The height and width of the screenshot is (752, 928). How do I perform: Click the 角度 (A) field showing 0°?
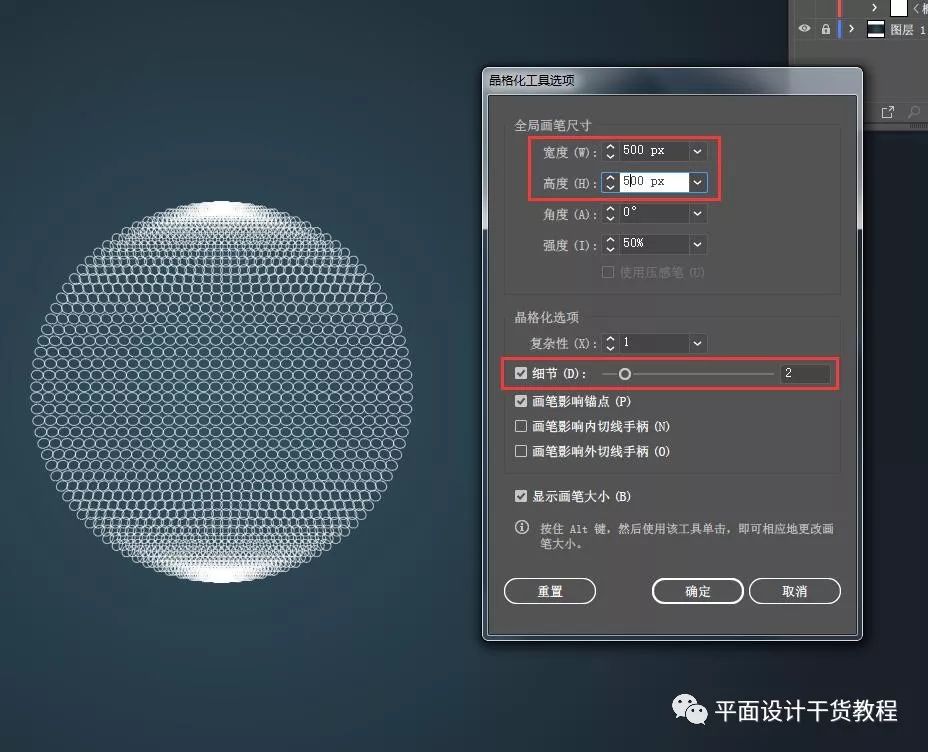click(655, 213)
